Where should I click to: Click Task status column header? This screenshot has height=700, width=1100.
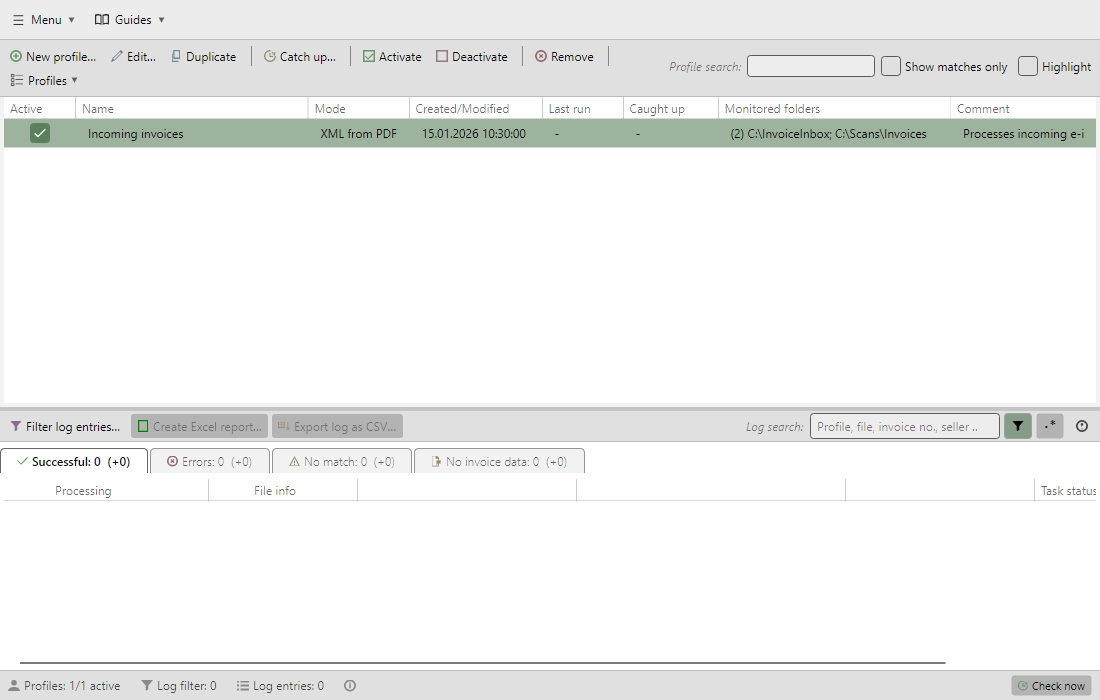(x=1066, y=491)
